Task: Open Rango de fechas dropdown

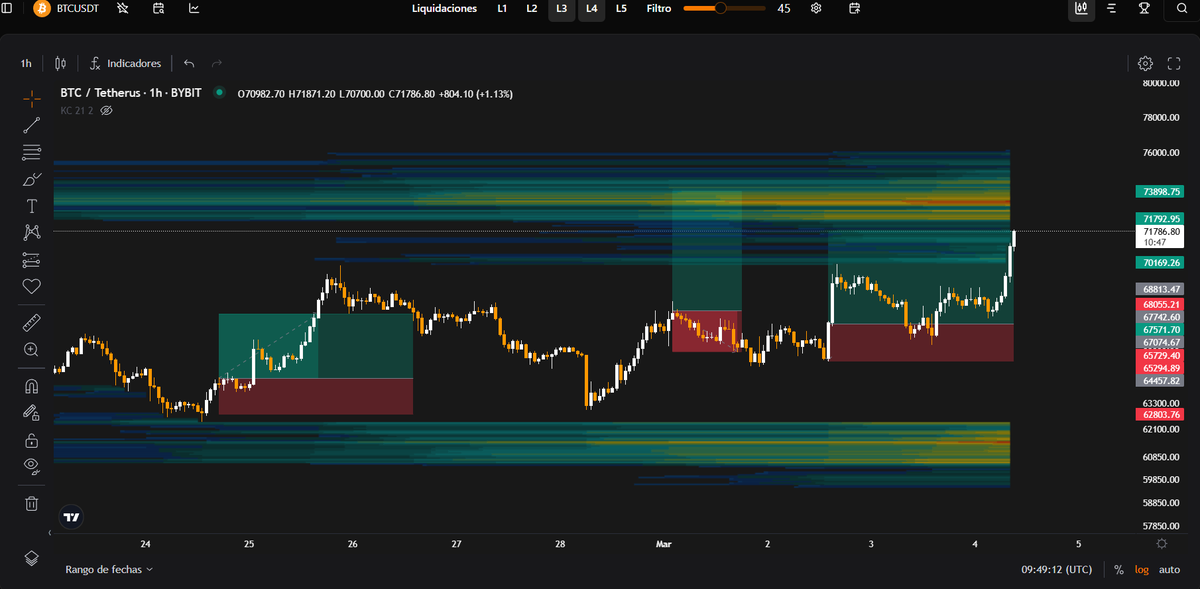Action: tap(109, 569)
